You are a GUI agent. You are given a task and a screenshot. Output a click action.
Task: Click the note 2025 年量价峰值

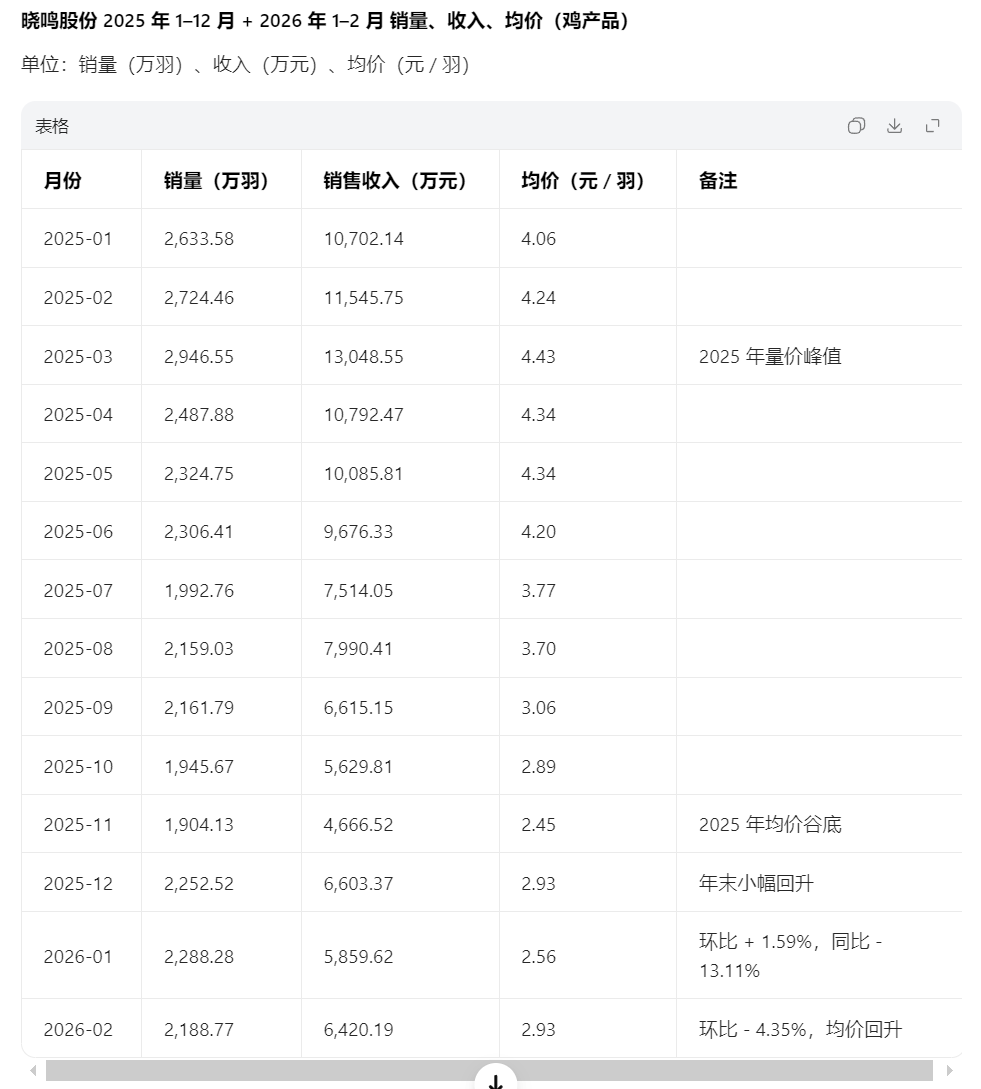click(x=770, y=357)
